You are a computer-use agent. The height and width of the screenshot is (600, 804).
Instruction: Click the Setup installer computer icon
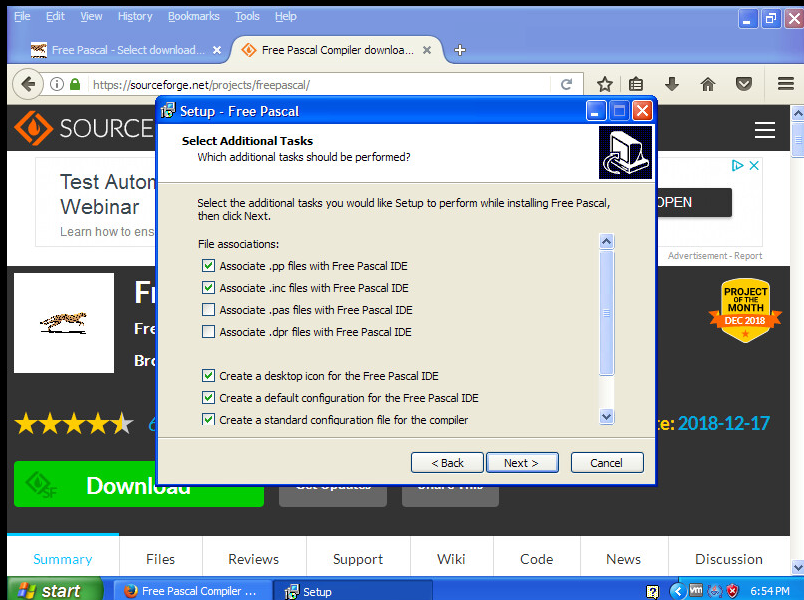(625, 152)
